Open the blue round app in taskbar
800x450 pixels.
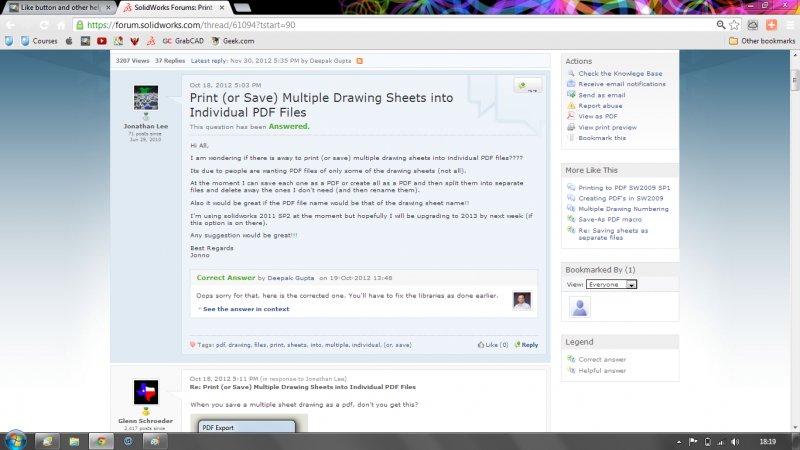[x=128, y=441]
